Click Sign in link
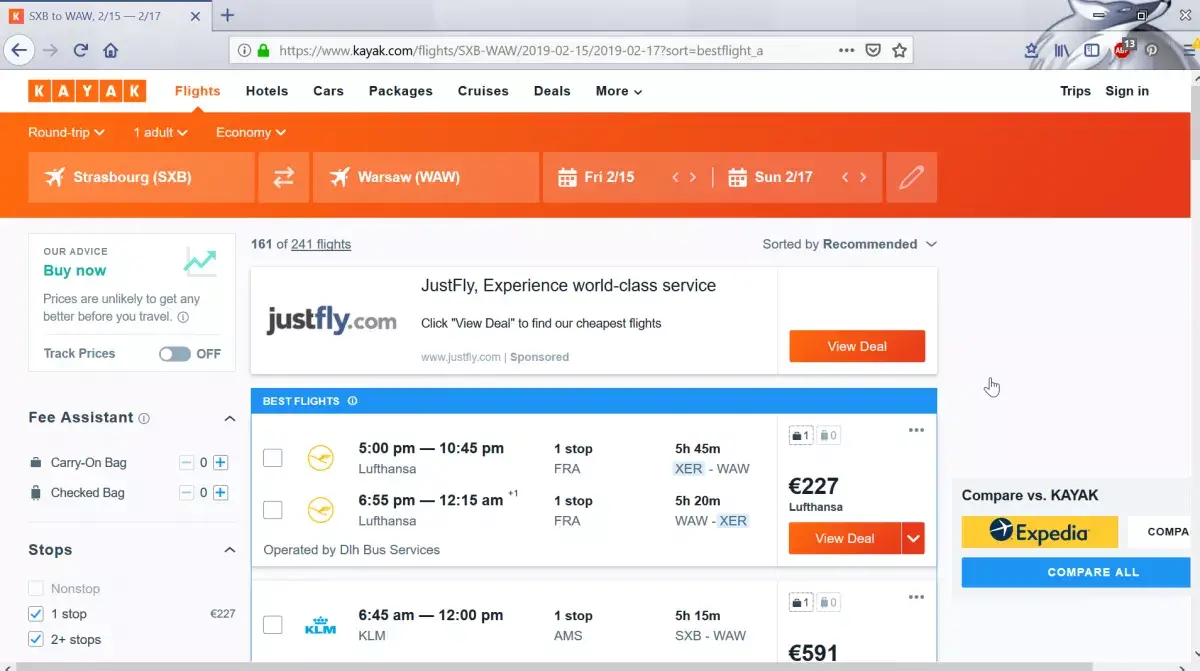The image size is (1200, 671). (x=1127, y=91)
